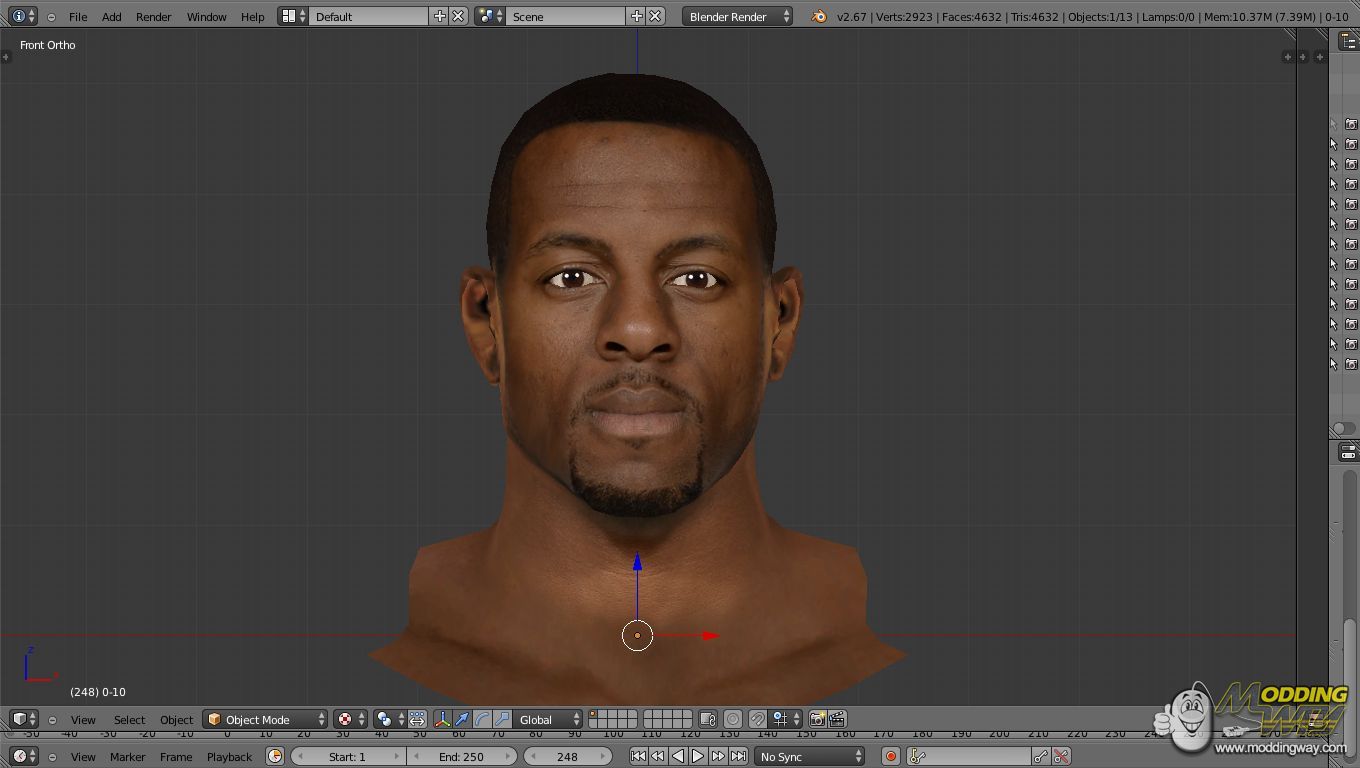The image size is (1360, 768).
Task: Select the rotate manipulator arc icon
Action: point(482,719)
